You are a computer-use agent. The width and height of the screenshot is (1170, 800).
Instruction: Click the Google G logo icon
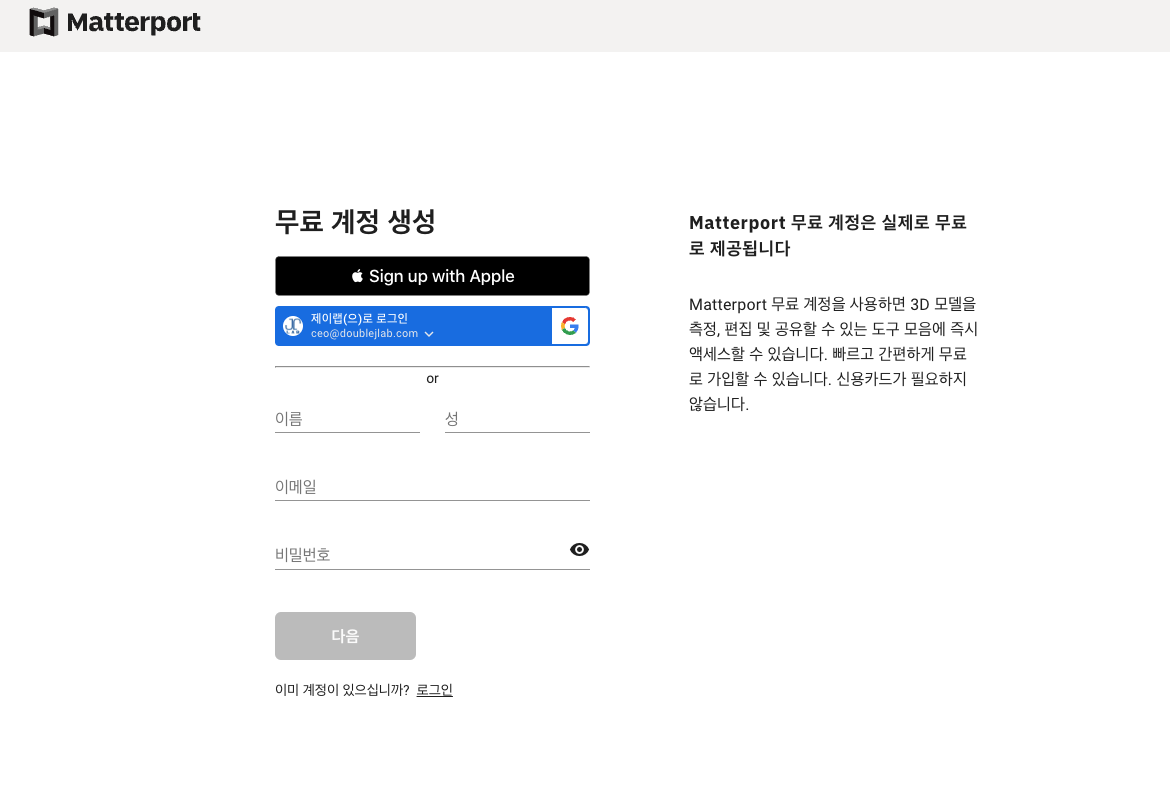pyautogui.click(x=570, y=326)
